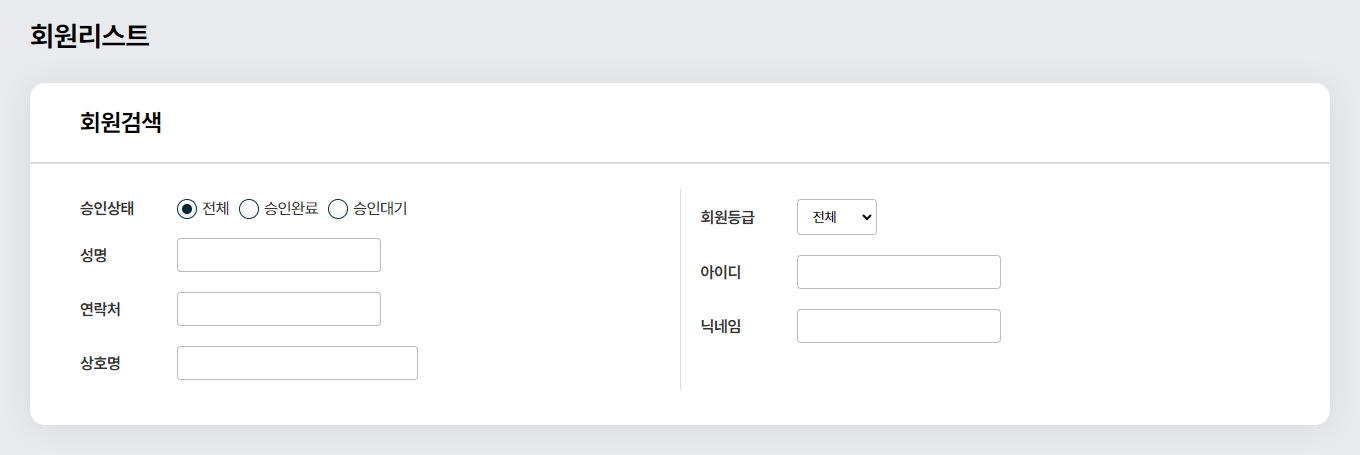Screen dimensions: 1360x455
Task: Click the 승인상태 field label
Action: pos(107,209)
